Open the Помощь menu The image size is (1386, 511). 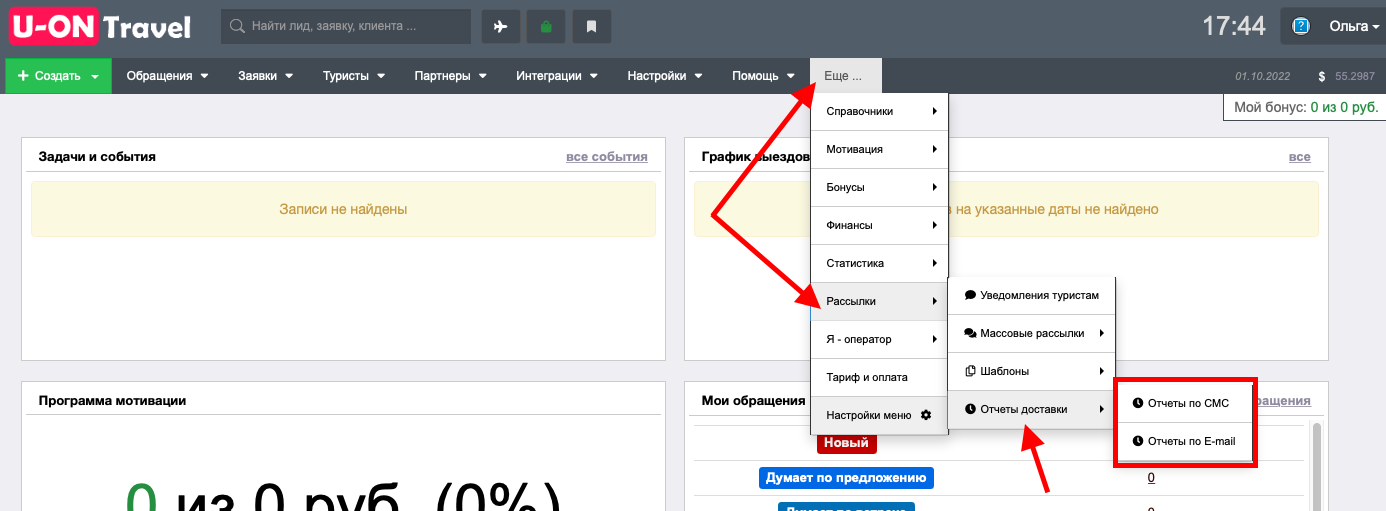tap(763, 76)
